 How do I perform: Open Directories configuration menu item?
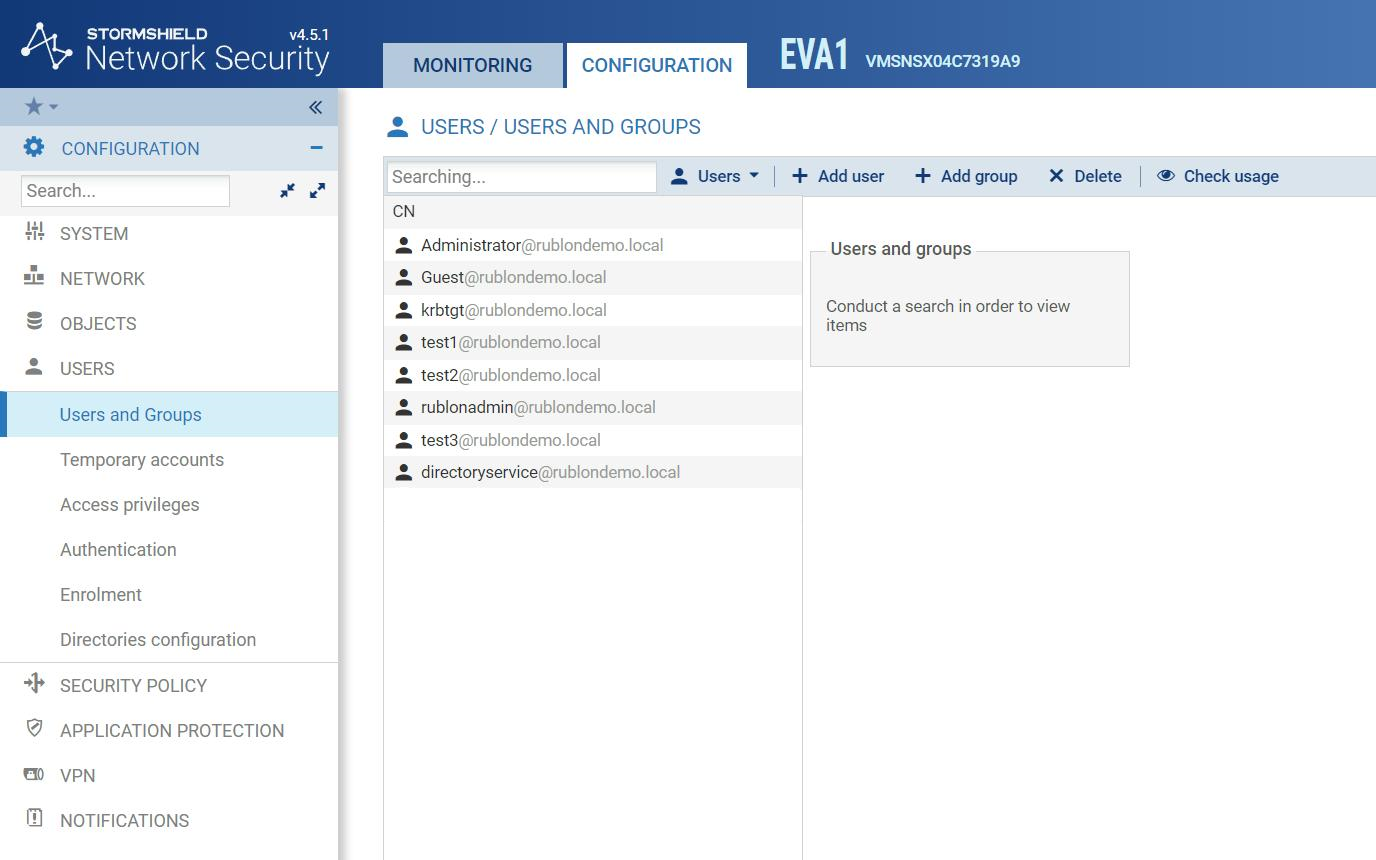[158, 640]
